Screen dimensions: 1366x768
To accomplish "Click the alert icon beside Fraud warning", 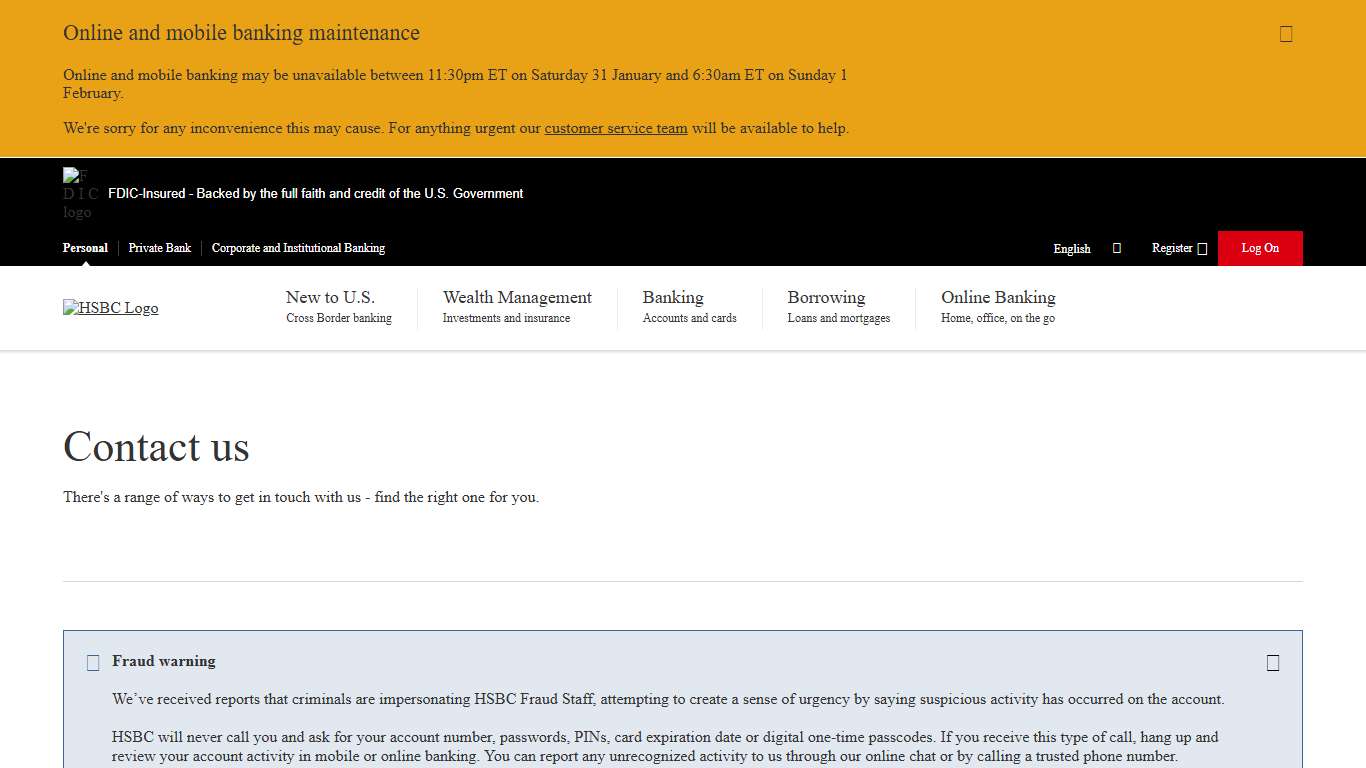I will click(x=92, y=662).
